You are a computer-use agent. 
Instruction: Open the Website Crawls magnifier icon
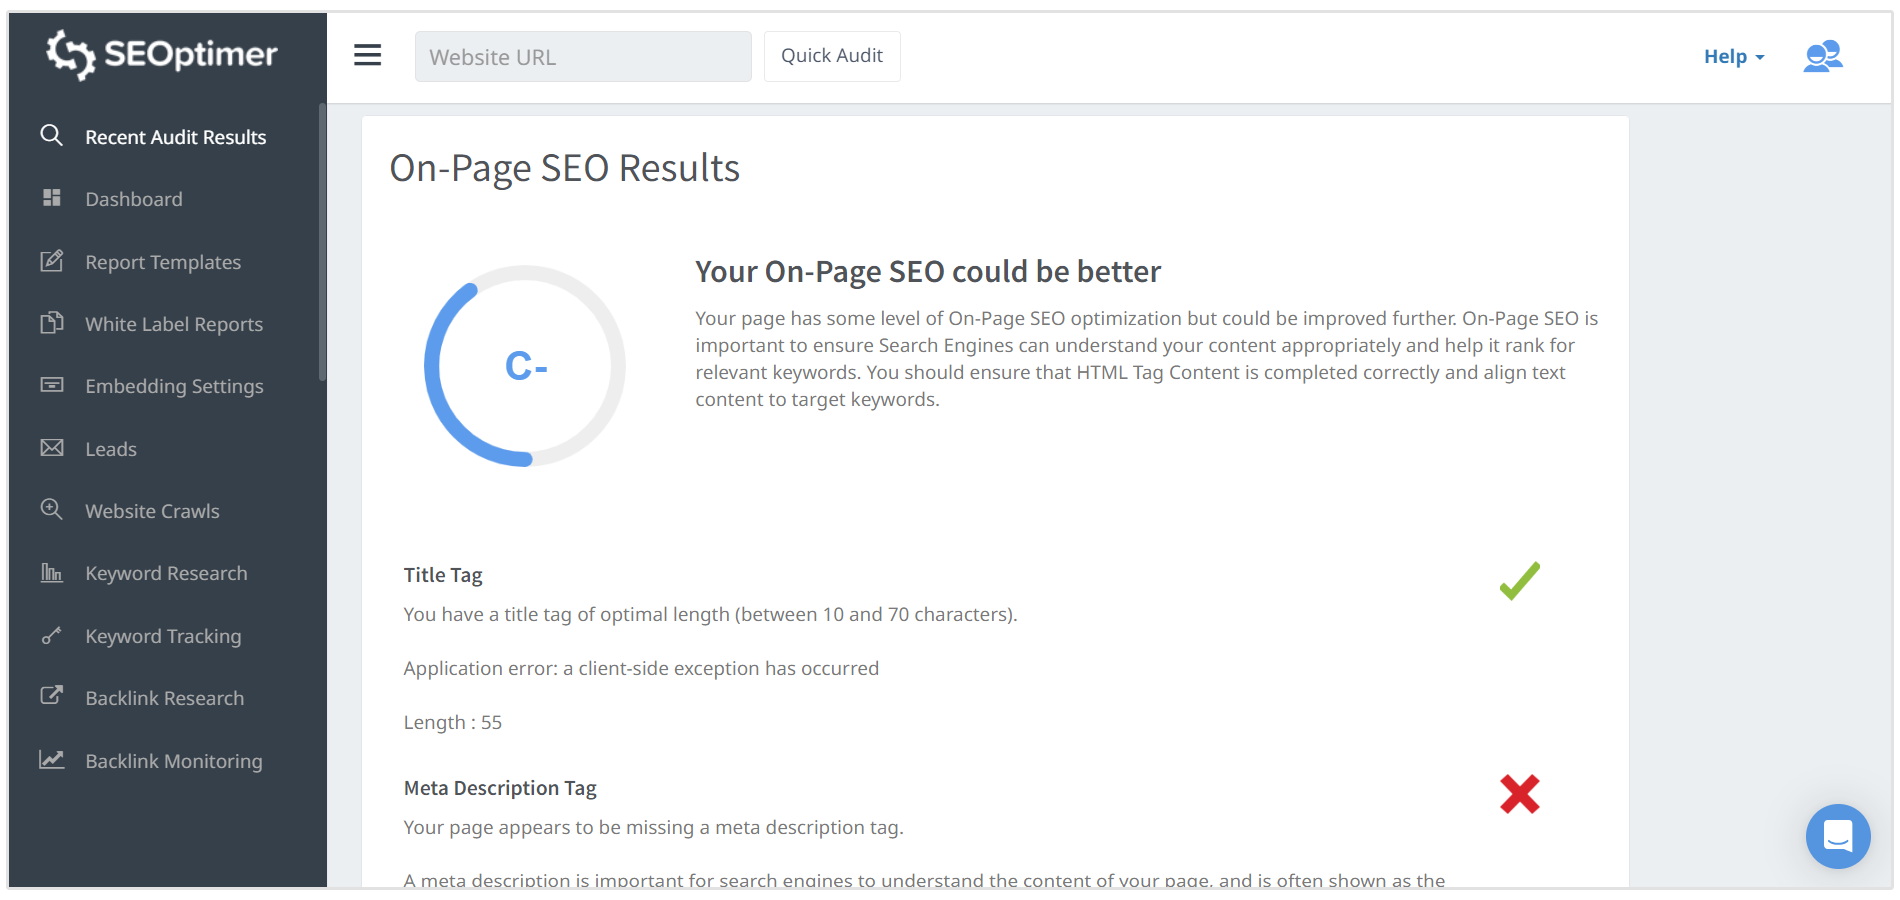[52, 510]
